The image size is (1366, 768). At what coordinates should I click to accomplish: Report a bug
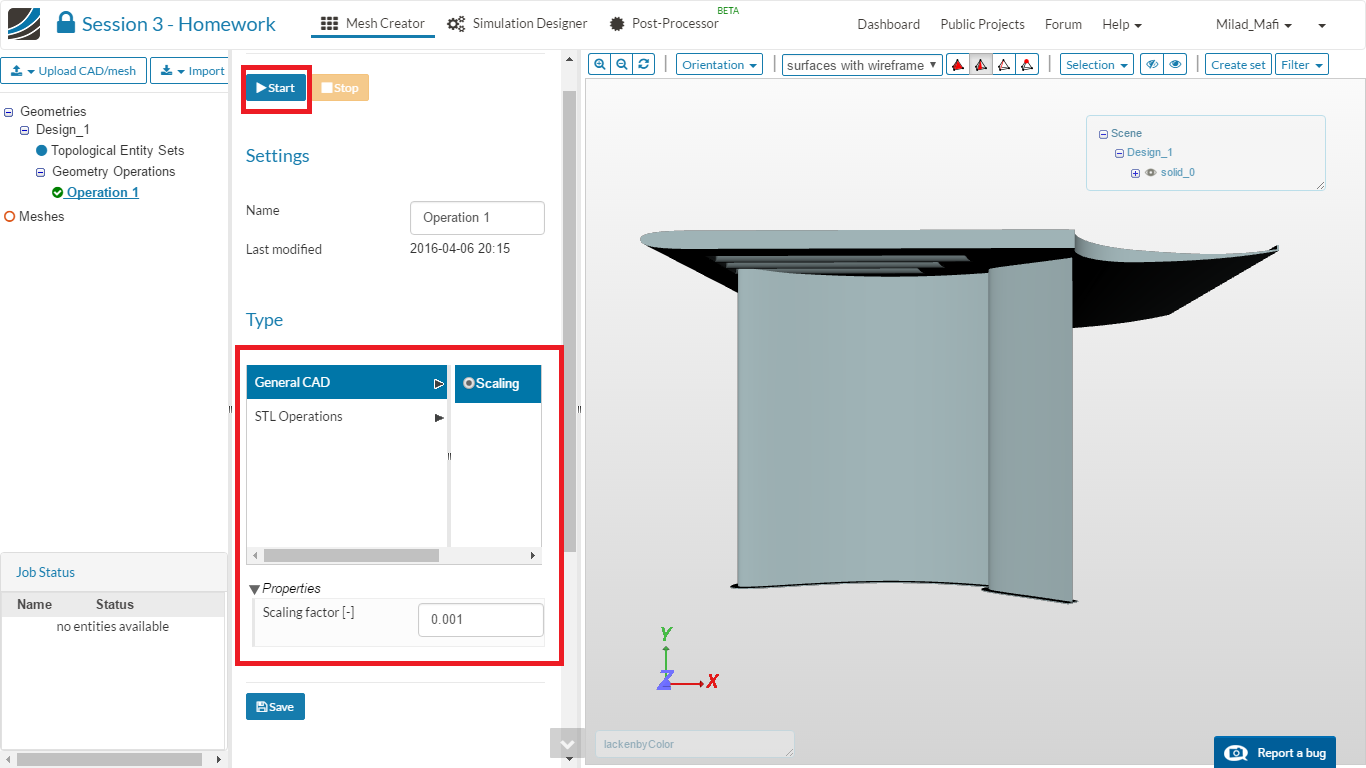1275,753
